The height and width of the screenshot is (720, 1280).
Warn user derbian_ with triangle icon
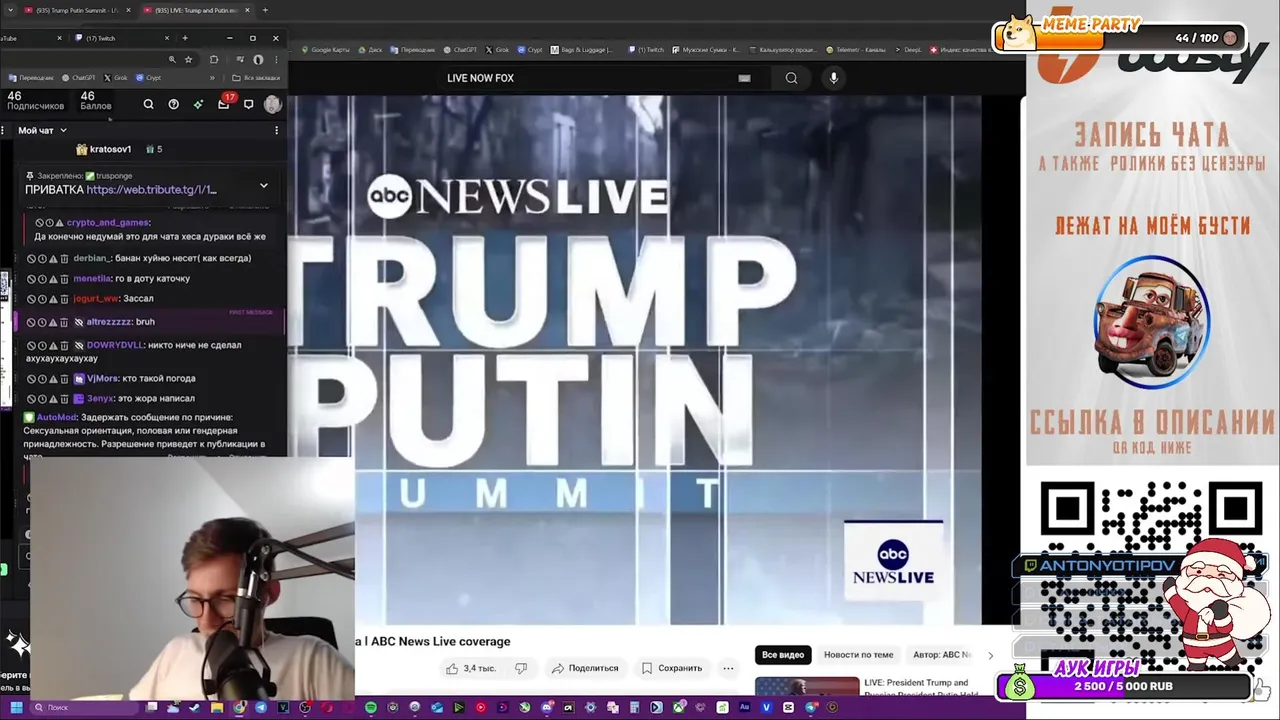pos(53,258)
